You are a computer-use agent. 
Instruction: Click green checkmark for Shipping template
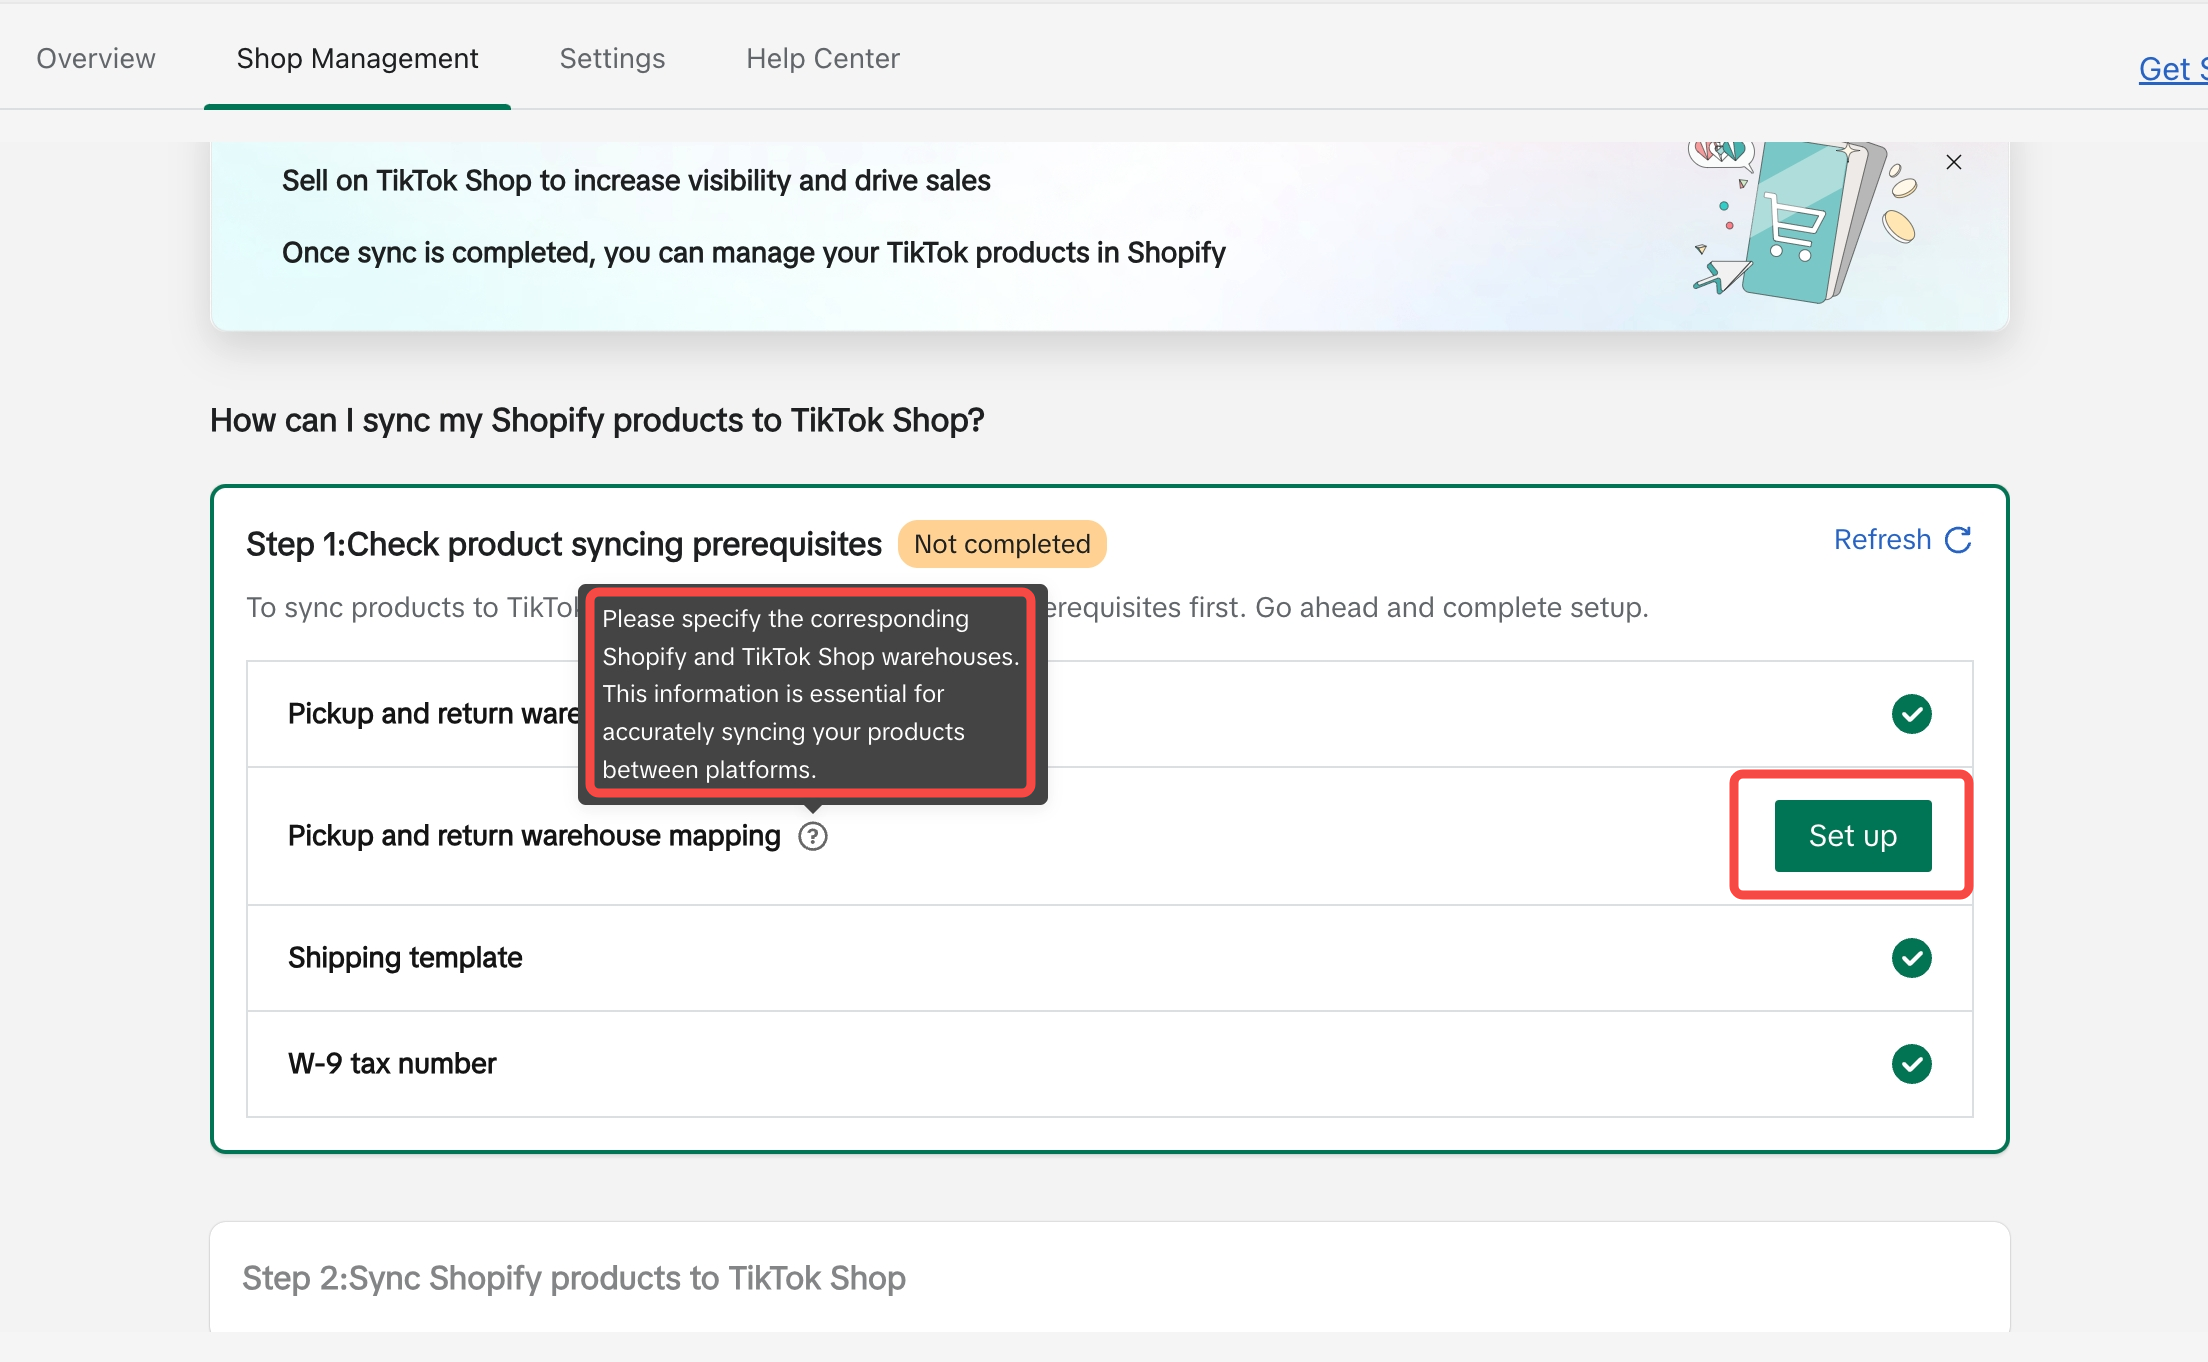click(1911, 958)
